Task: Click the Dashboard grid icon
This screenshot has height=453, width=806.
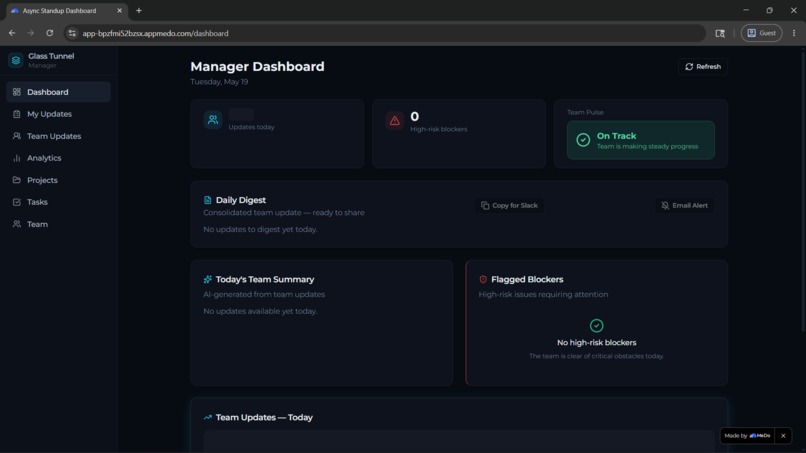Action: pos(16,92)
